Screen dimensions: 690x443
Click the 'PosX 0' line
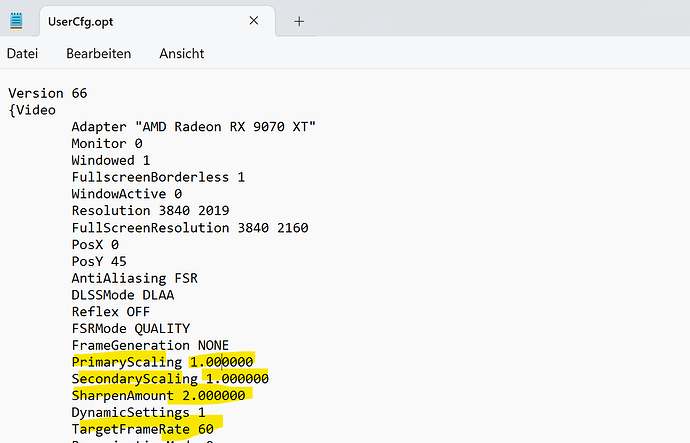[95, 244]
